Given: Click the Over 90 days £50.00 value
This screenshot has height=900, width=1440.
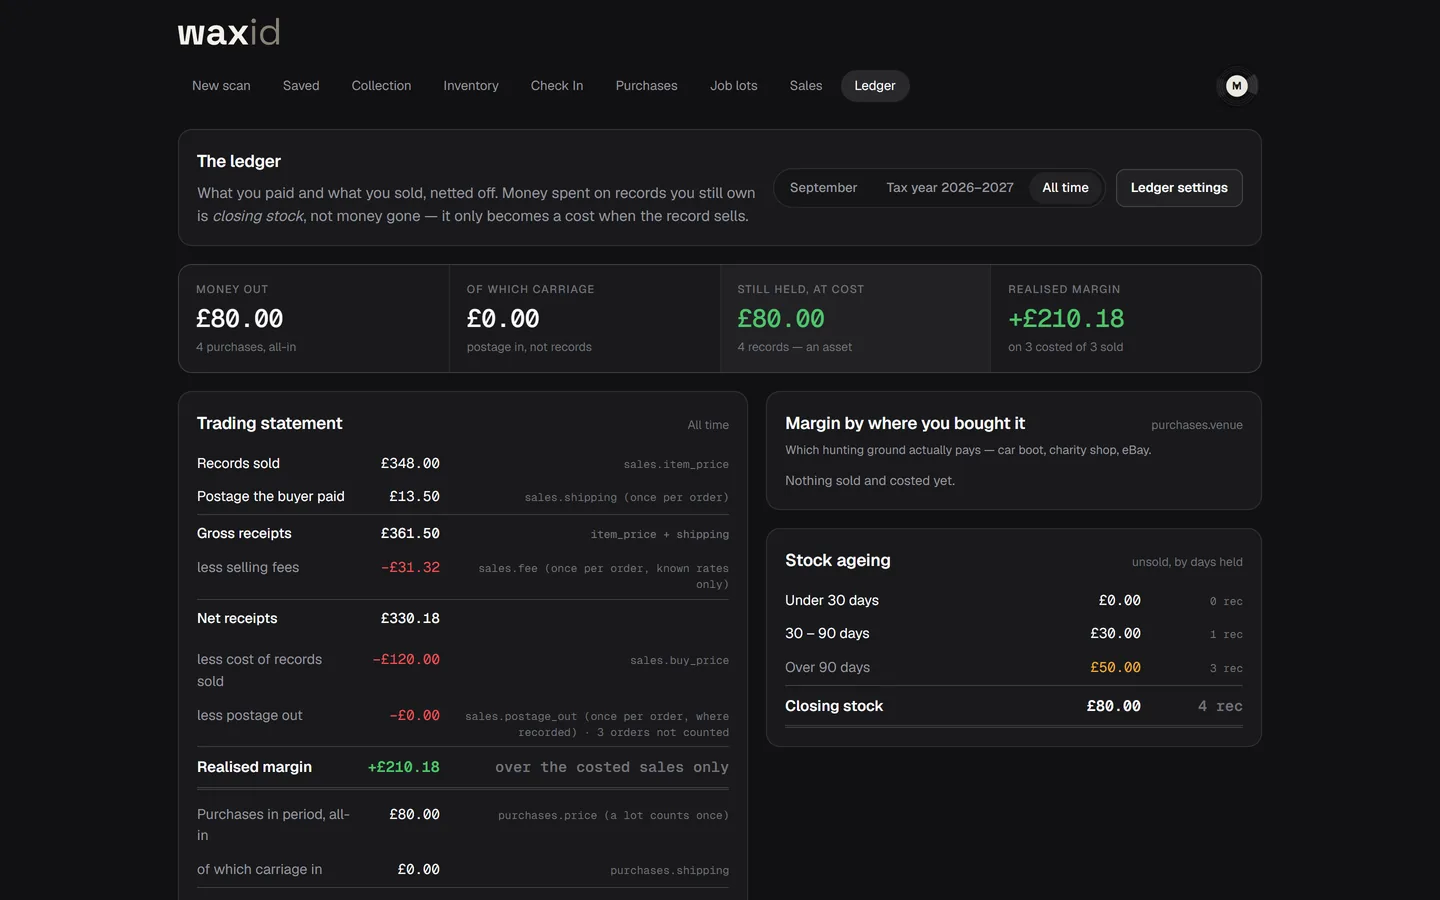Looking at the screenshot, I should tap(1115, 668).
